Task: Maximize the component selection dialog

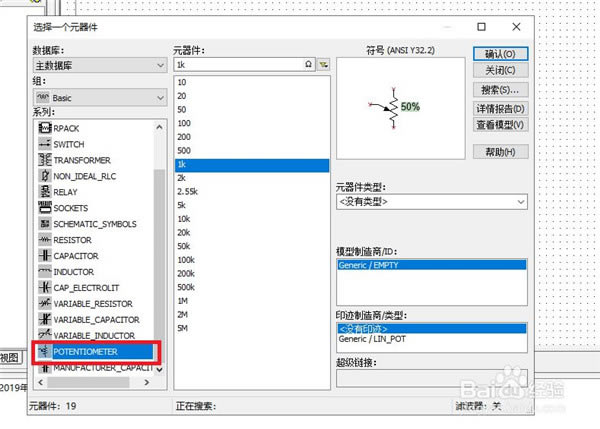Action: click(481, 27)
